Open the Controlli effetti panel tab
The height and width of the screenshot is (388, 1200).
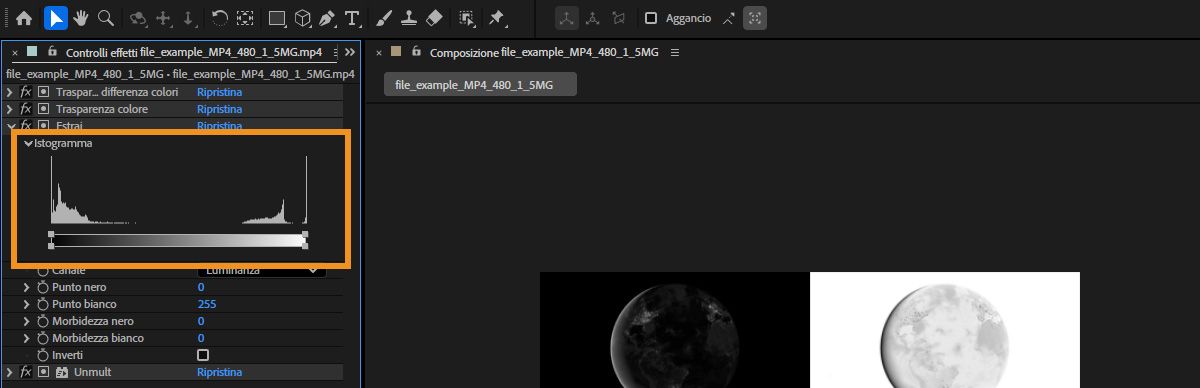pyautogui.click(x=195, y=52)
